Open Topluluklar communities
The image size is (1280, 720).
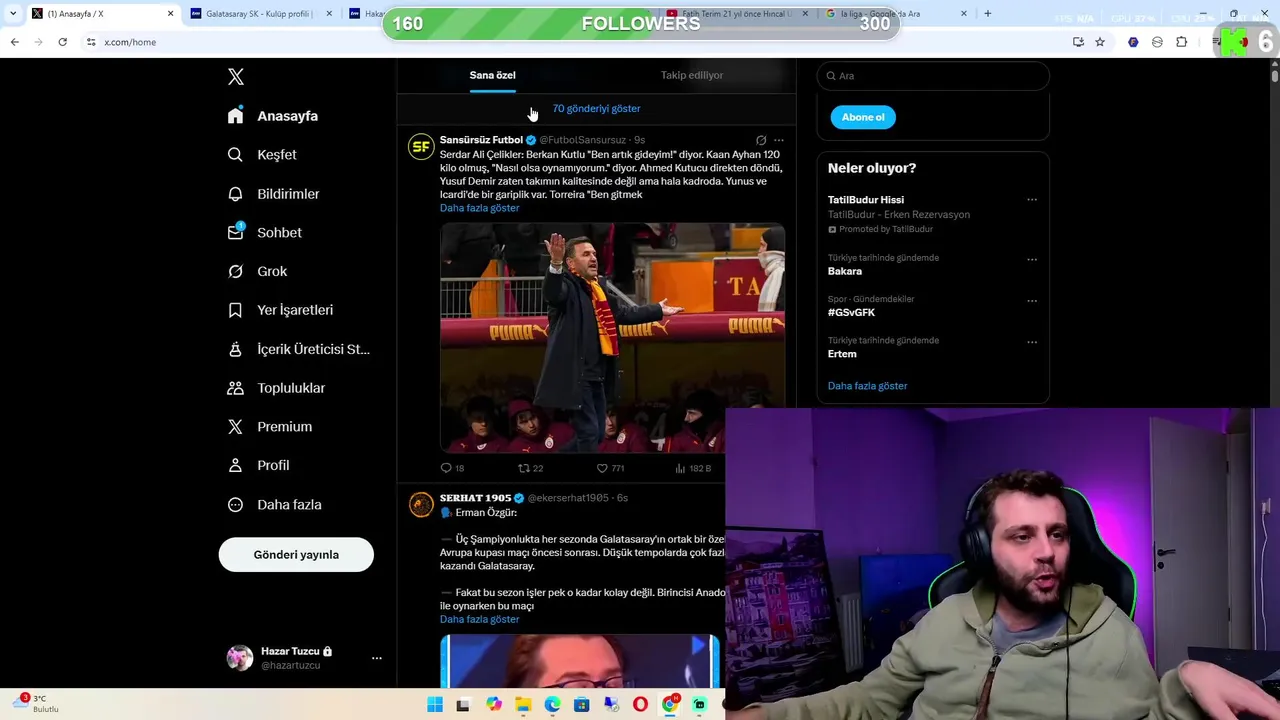(x=276, y=388)
